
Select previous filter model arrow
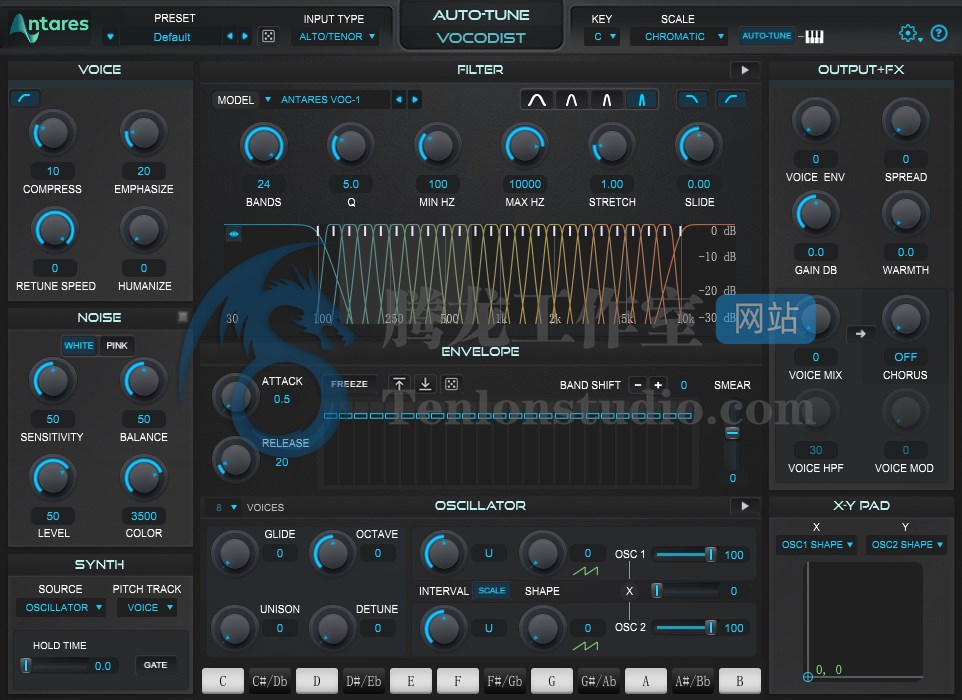[399, 99]
